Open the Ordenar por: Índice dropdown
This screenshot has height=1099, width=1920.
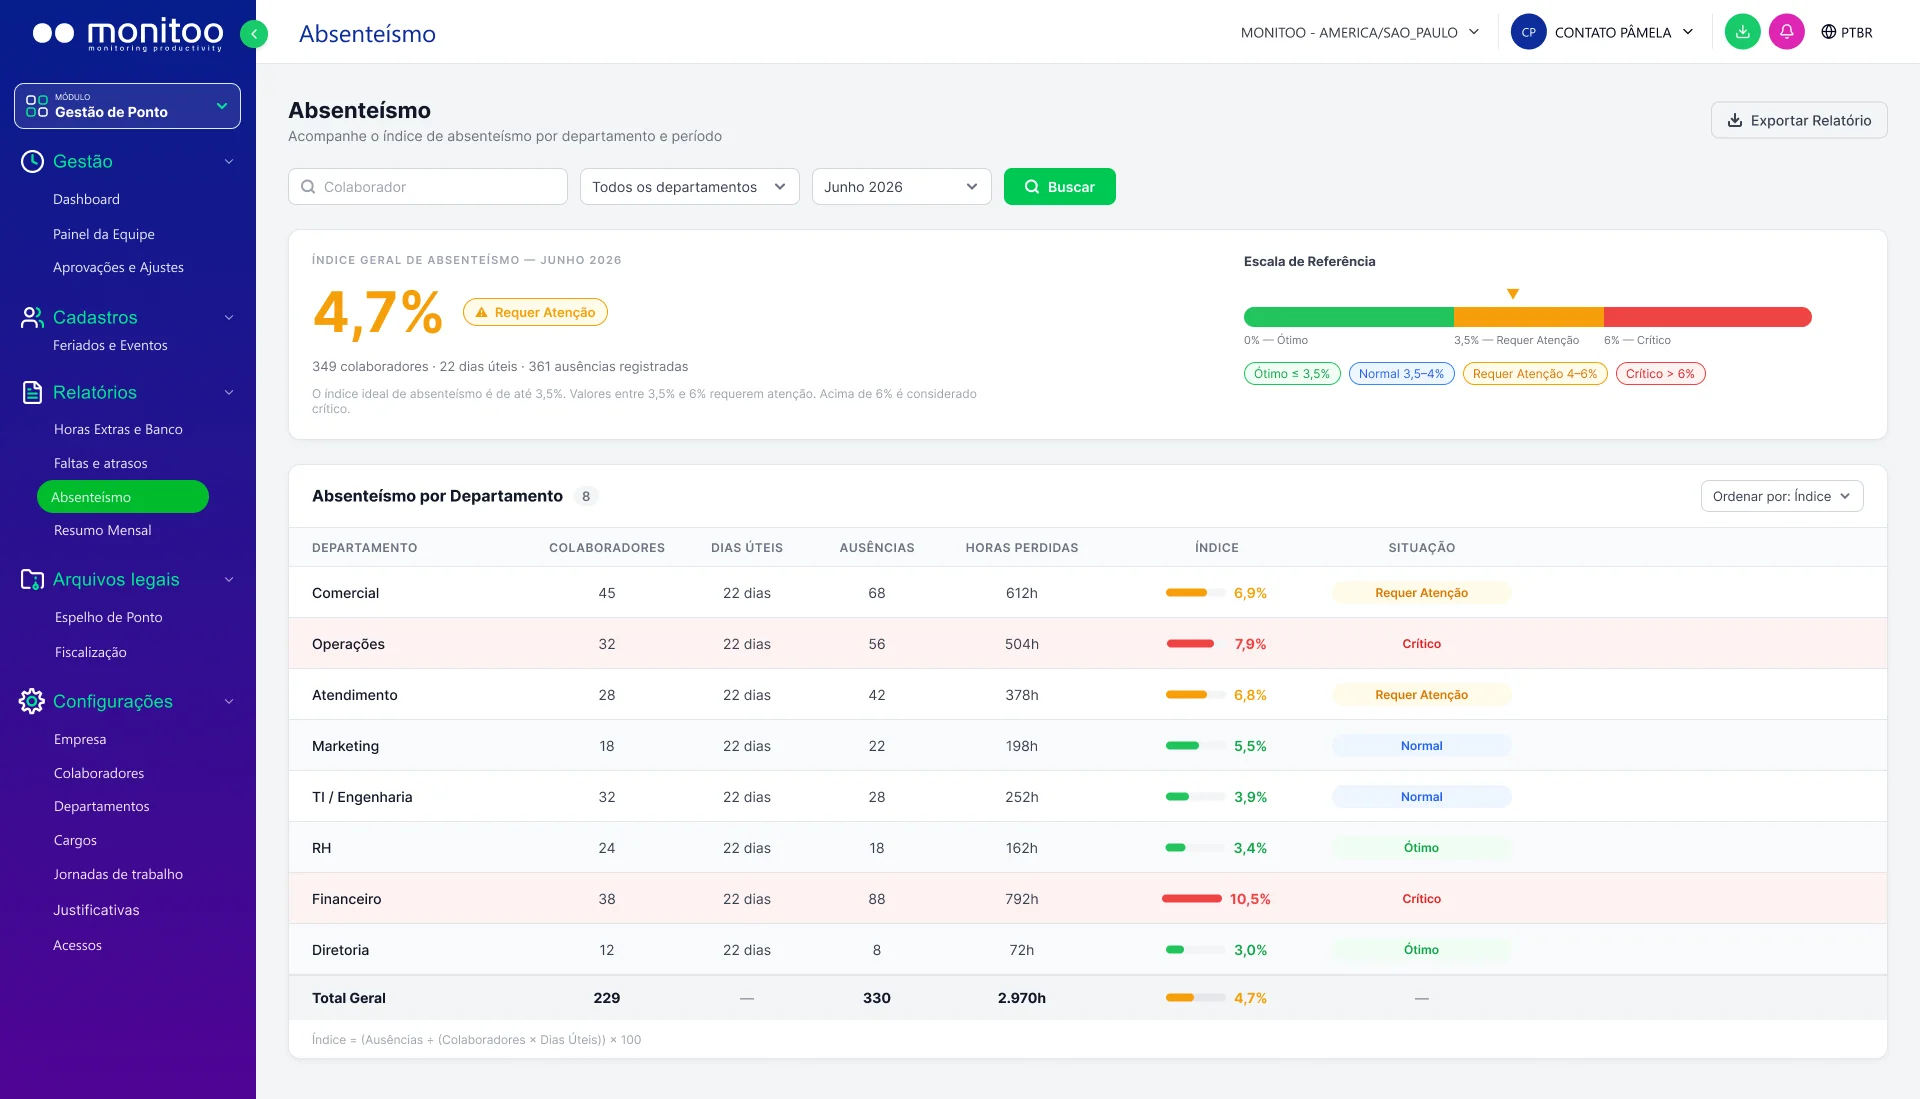coord(1781,496)
